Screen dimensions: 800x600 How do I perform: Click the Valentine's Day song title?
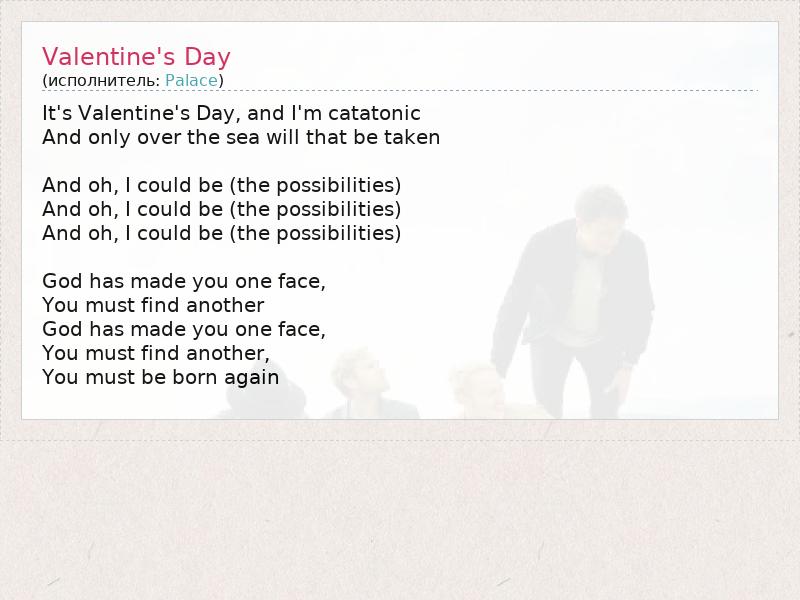click(x=136, y=57)
